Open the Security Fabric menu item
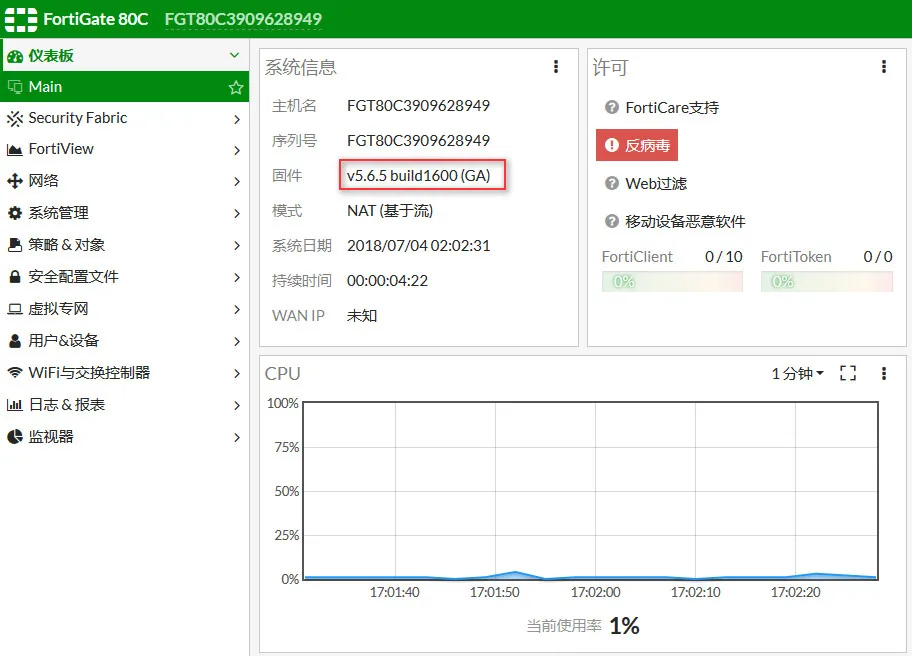The width and height of the screenshot is (912, 656). click(x=124, y=118)
